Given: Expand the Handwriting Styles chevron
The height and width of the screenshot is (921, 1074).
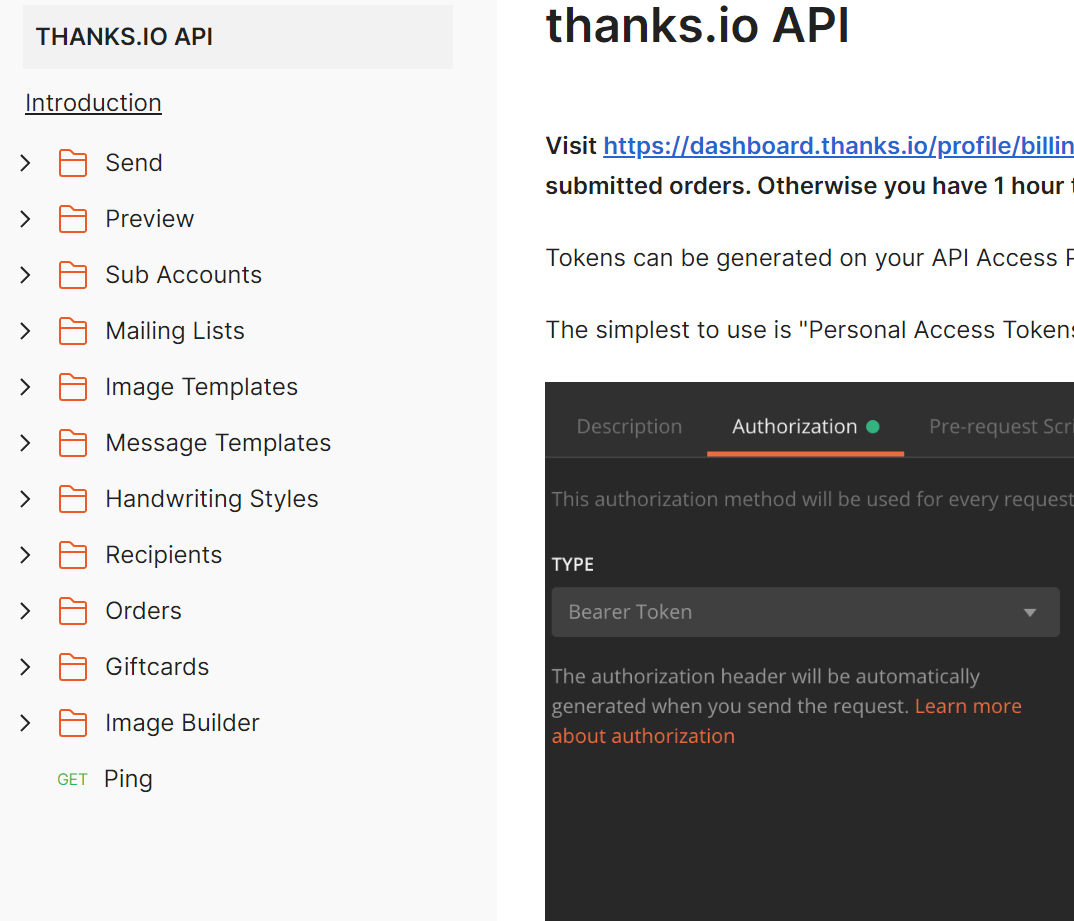Looking at the screenshot, I should 25,499.
